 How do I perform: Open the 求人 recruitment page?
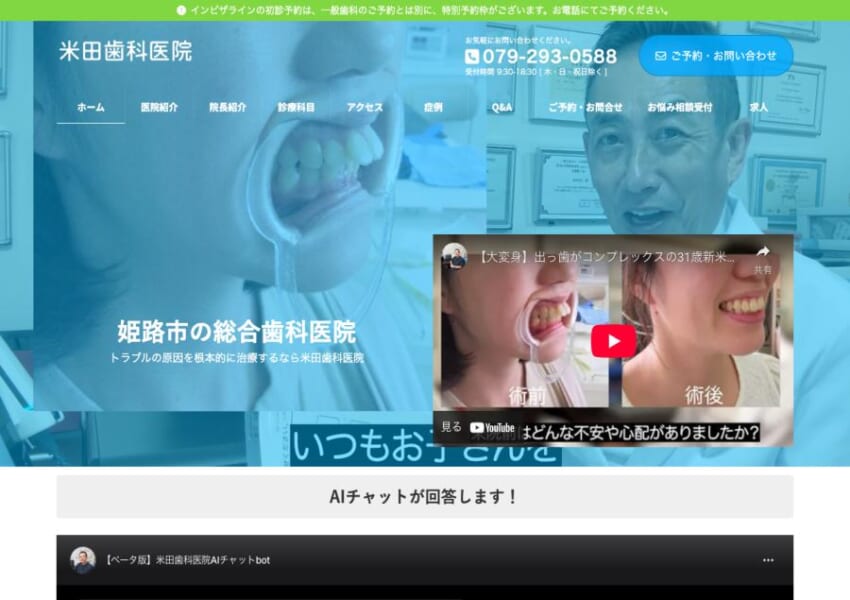point(762,105)
